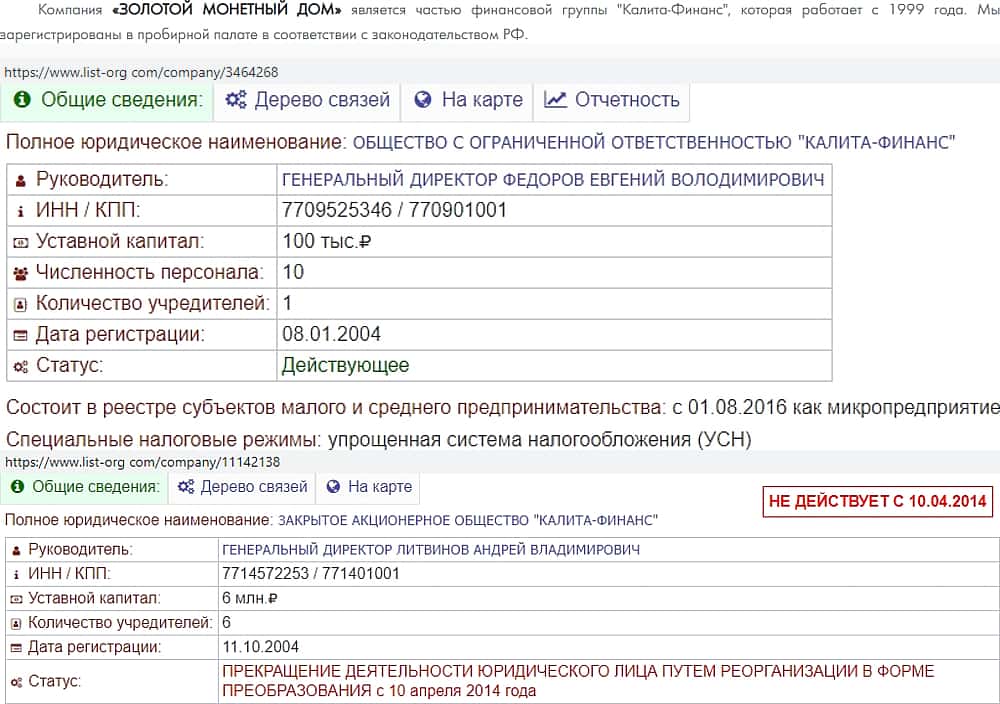Open the 'Отчетность' tab
This screenshot has height=704, width=1000.
pos(612,100)
